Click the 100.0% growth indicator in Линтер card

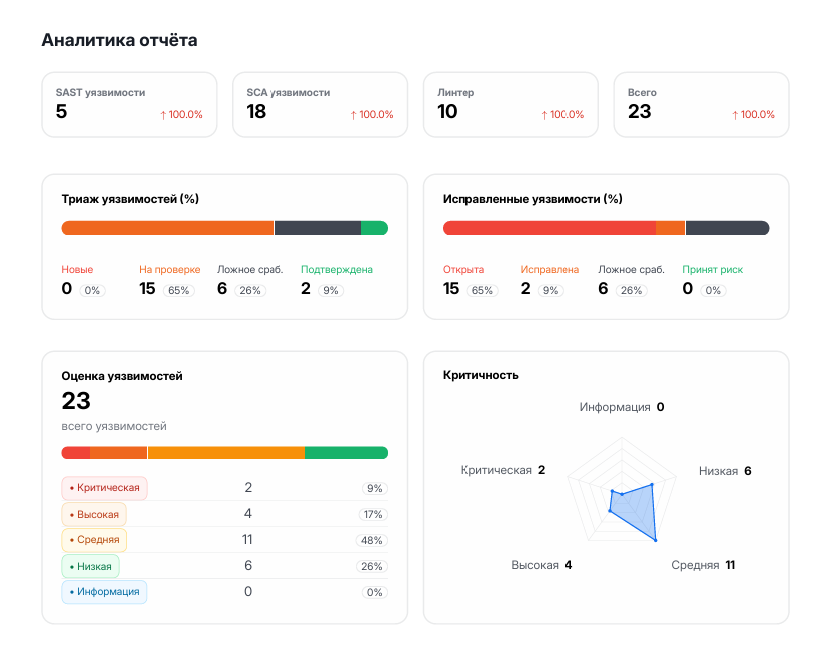pyautogui.click(x=563, y=114)
